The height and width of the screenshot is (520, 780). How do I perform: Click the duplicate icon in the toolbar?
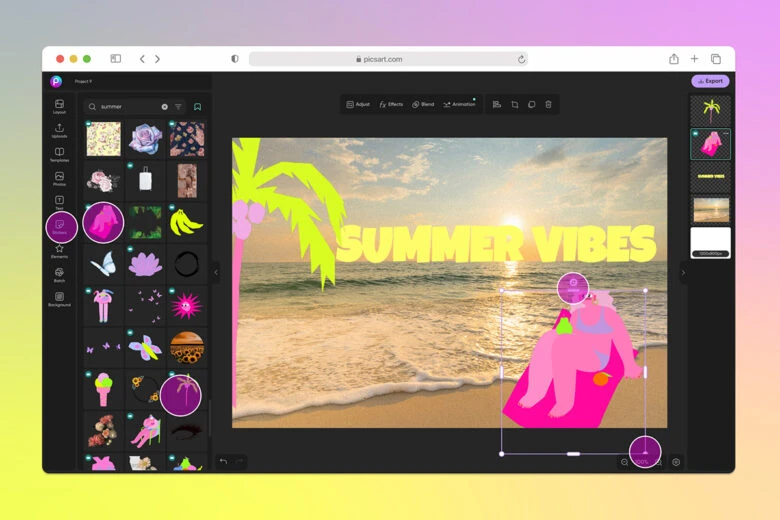(531, 104)
